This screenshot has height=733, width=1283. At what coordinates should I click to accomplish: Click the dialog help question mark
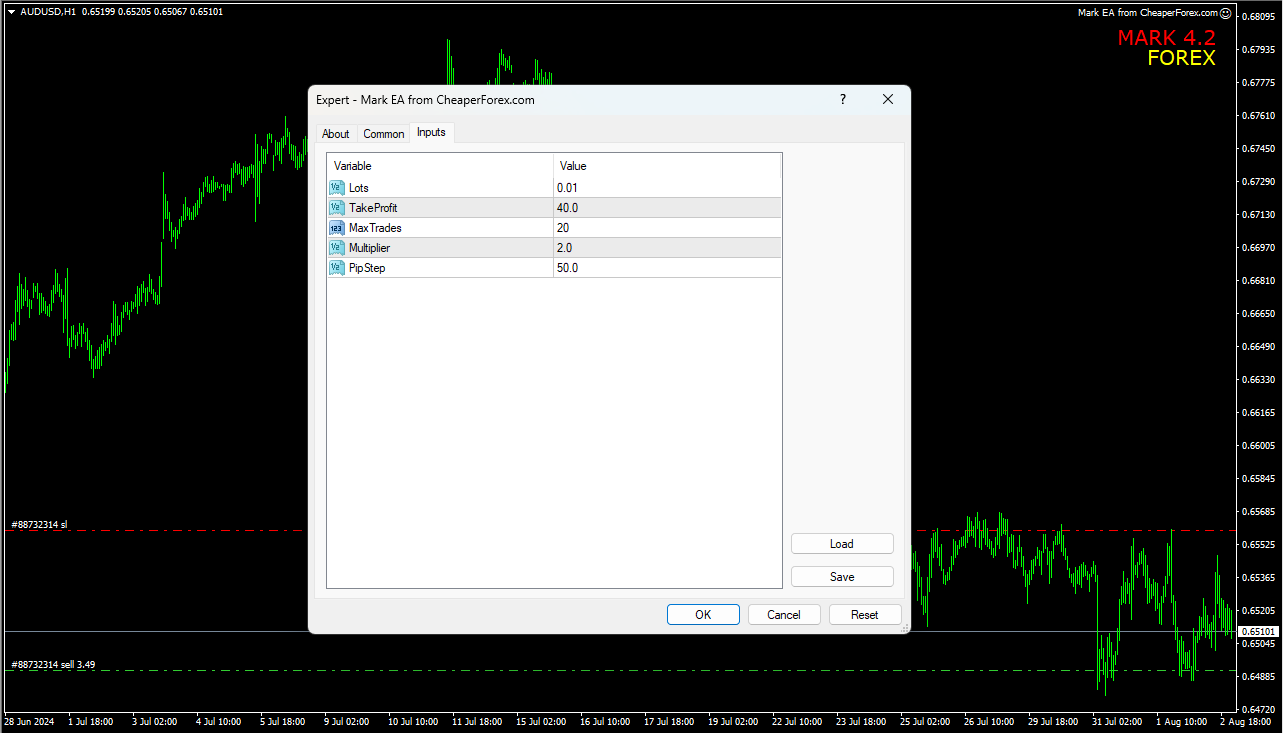843,99
